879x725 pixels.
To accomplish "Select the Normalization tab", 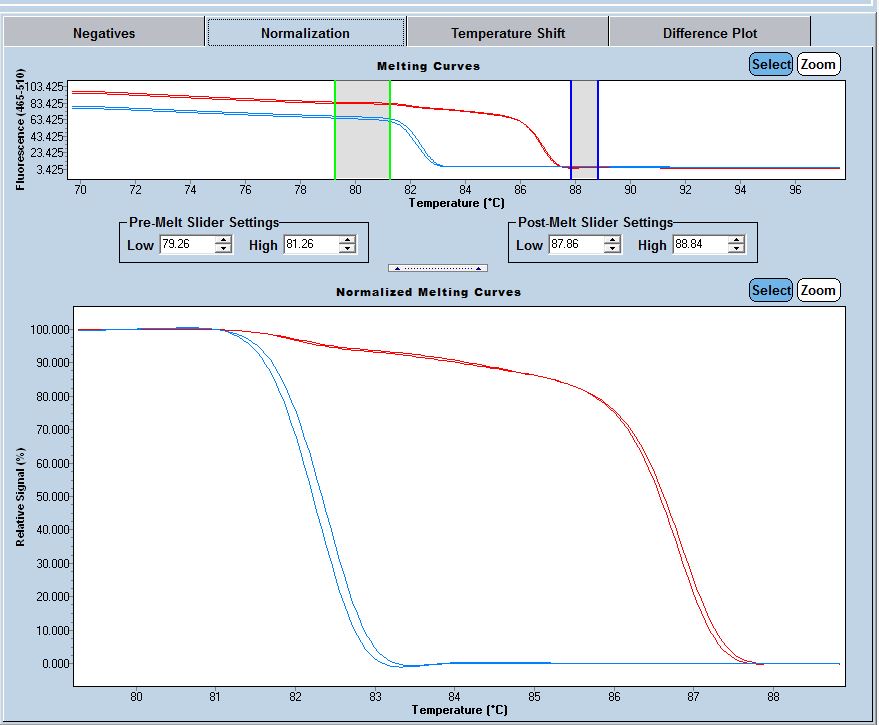I will point(305,33).
